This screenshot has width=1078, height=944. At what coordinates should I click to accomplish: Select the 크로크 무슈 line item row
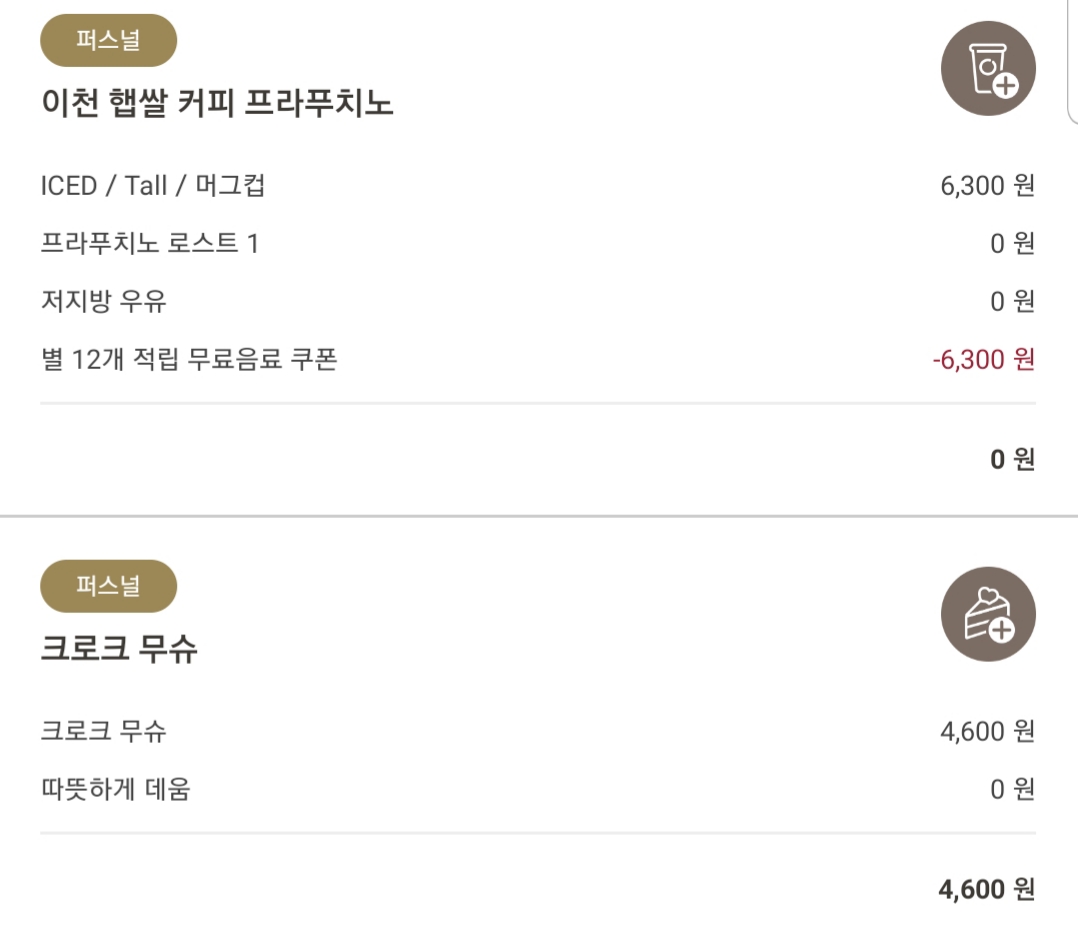538,731
